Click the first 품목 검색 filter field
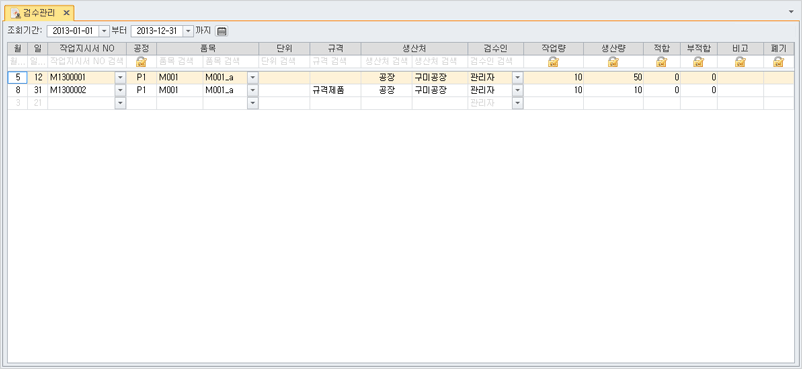Image resolution: width=802 pixels, height=369 pixels. point(180,62)
